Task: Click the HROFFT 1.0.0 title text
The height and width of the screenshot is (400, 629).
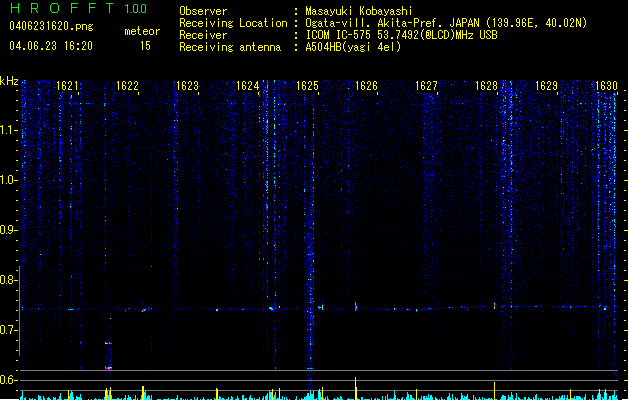Action: click(x=79, y=8)
